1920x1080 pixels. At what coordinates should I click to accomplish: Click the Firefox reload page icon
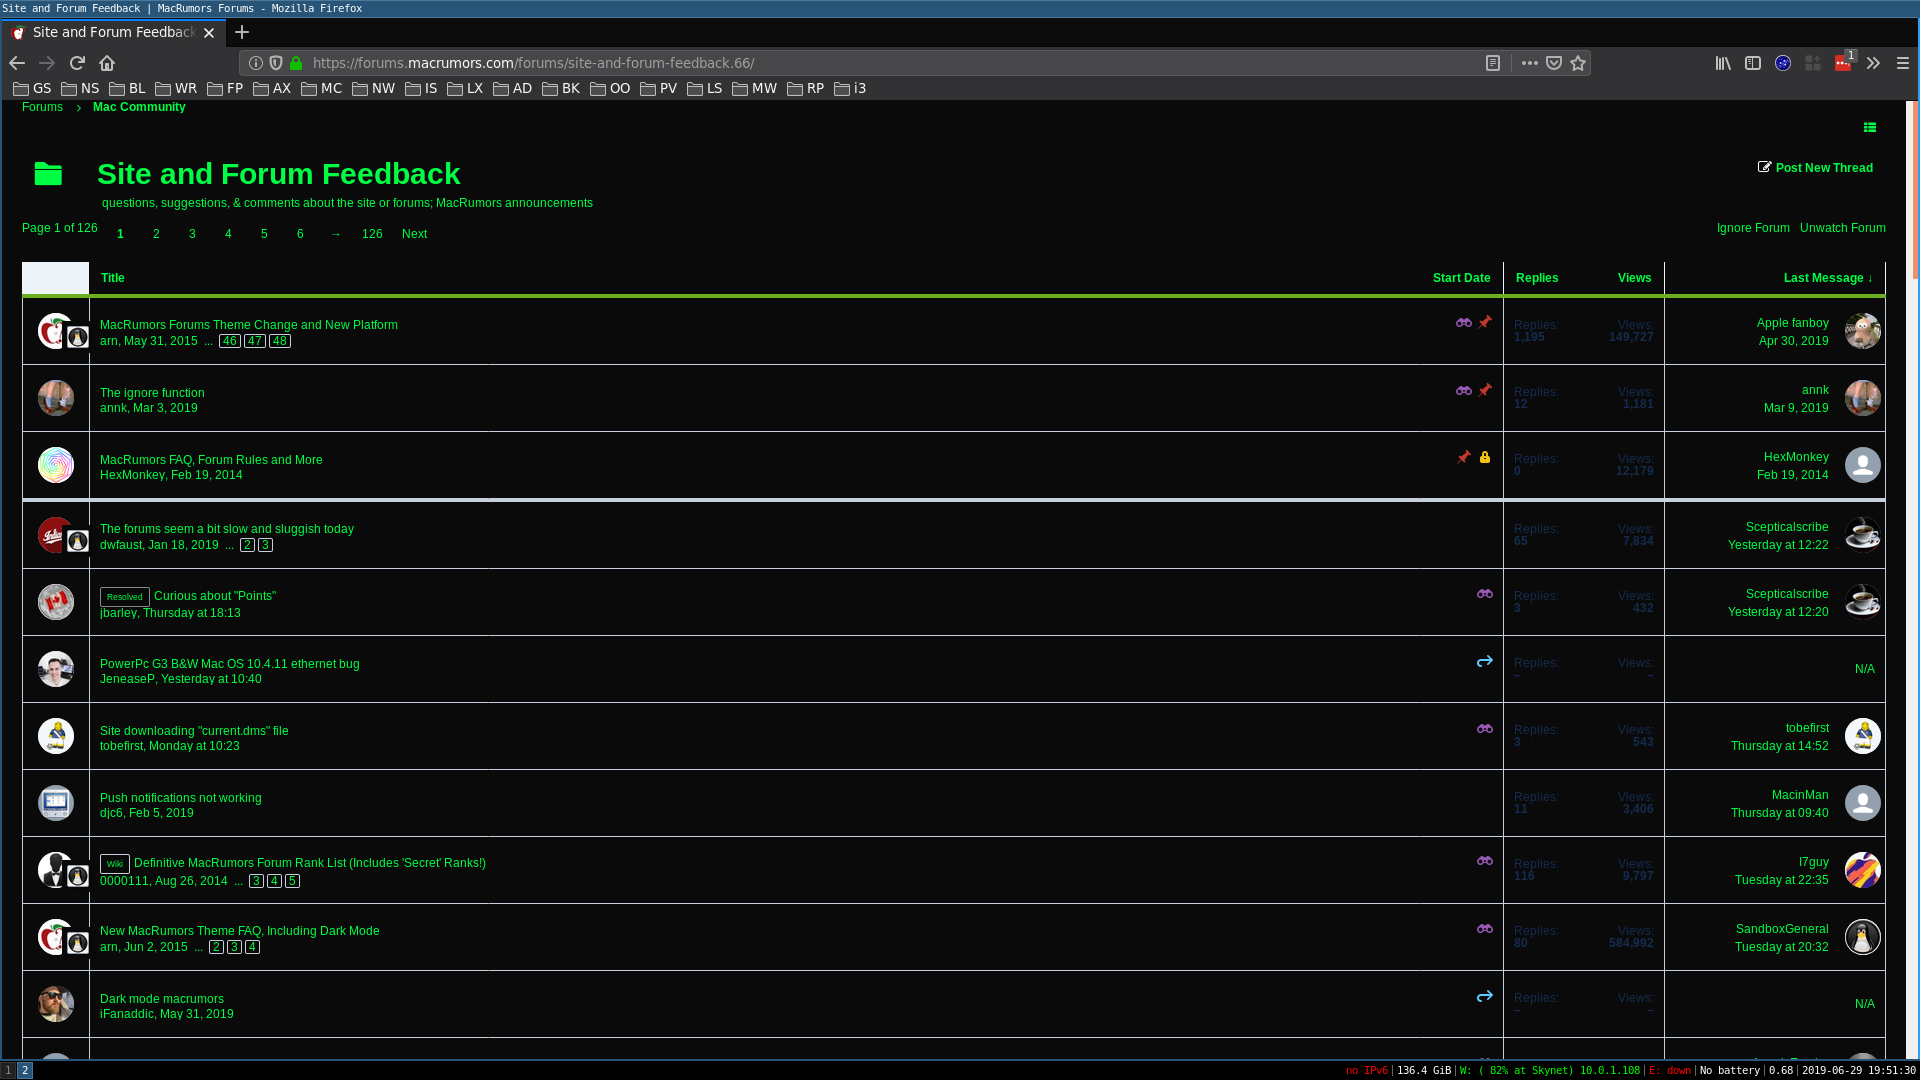tap(77, 63)
